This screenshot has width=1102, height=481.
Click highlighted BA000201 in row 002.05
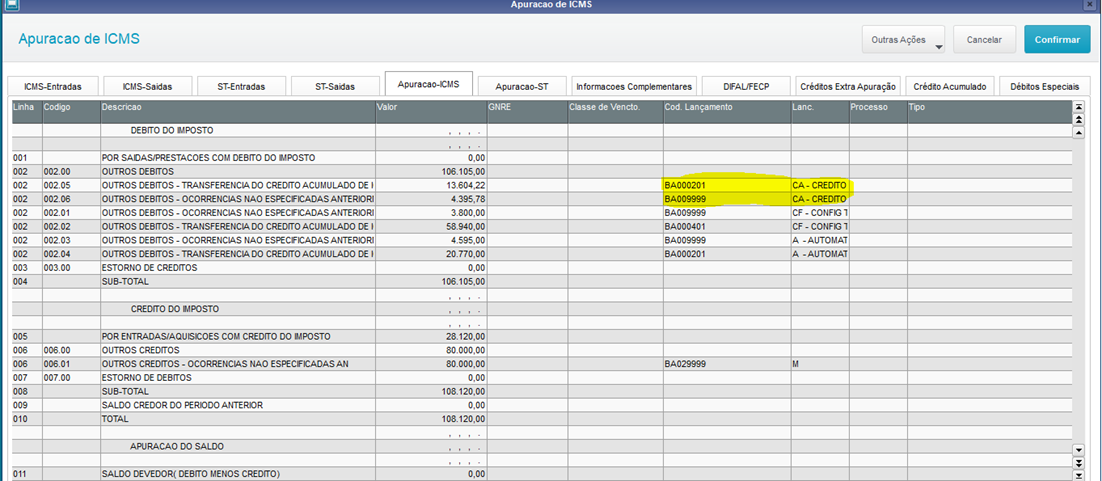[685, 185]
